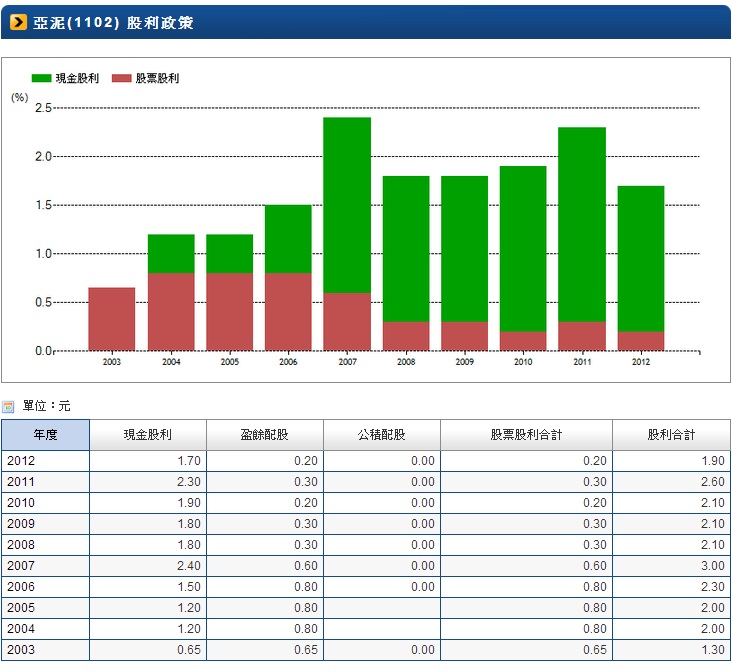Viewport: 732px width, 672px height.
Task: Click the 2007 year cell in table
Action: 45,566
